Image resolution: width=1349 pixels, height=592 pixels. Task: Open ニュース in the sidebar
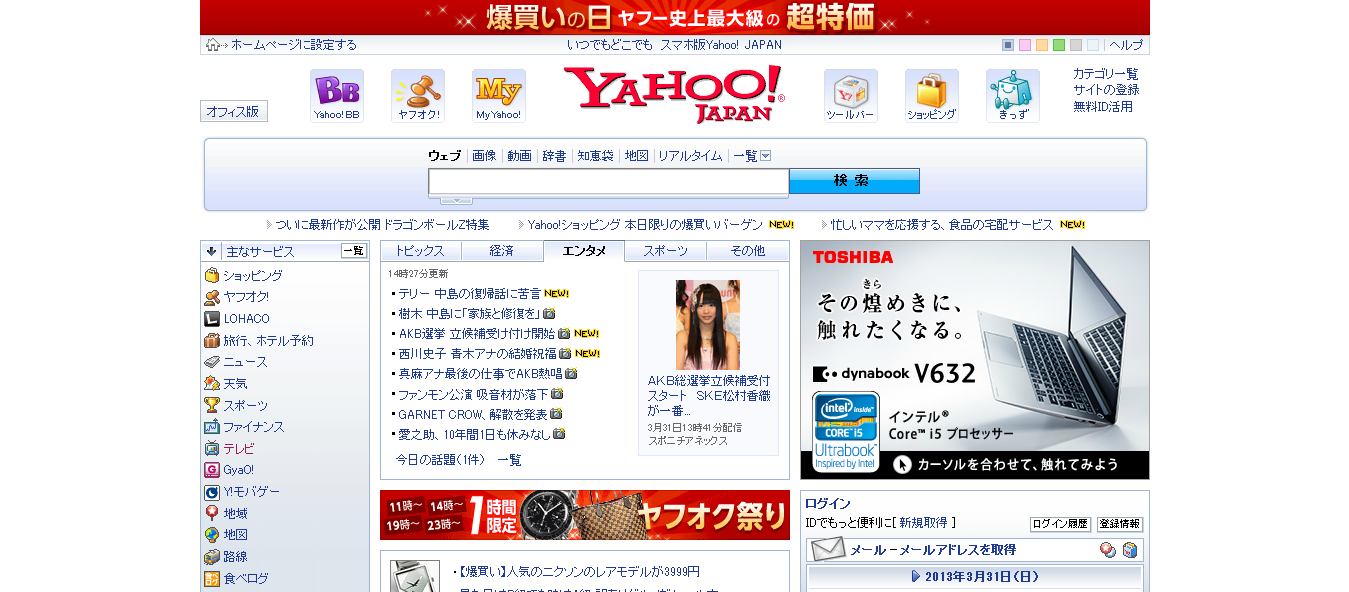245,362
